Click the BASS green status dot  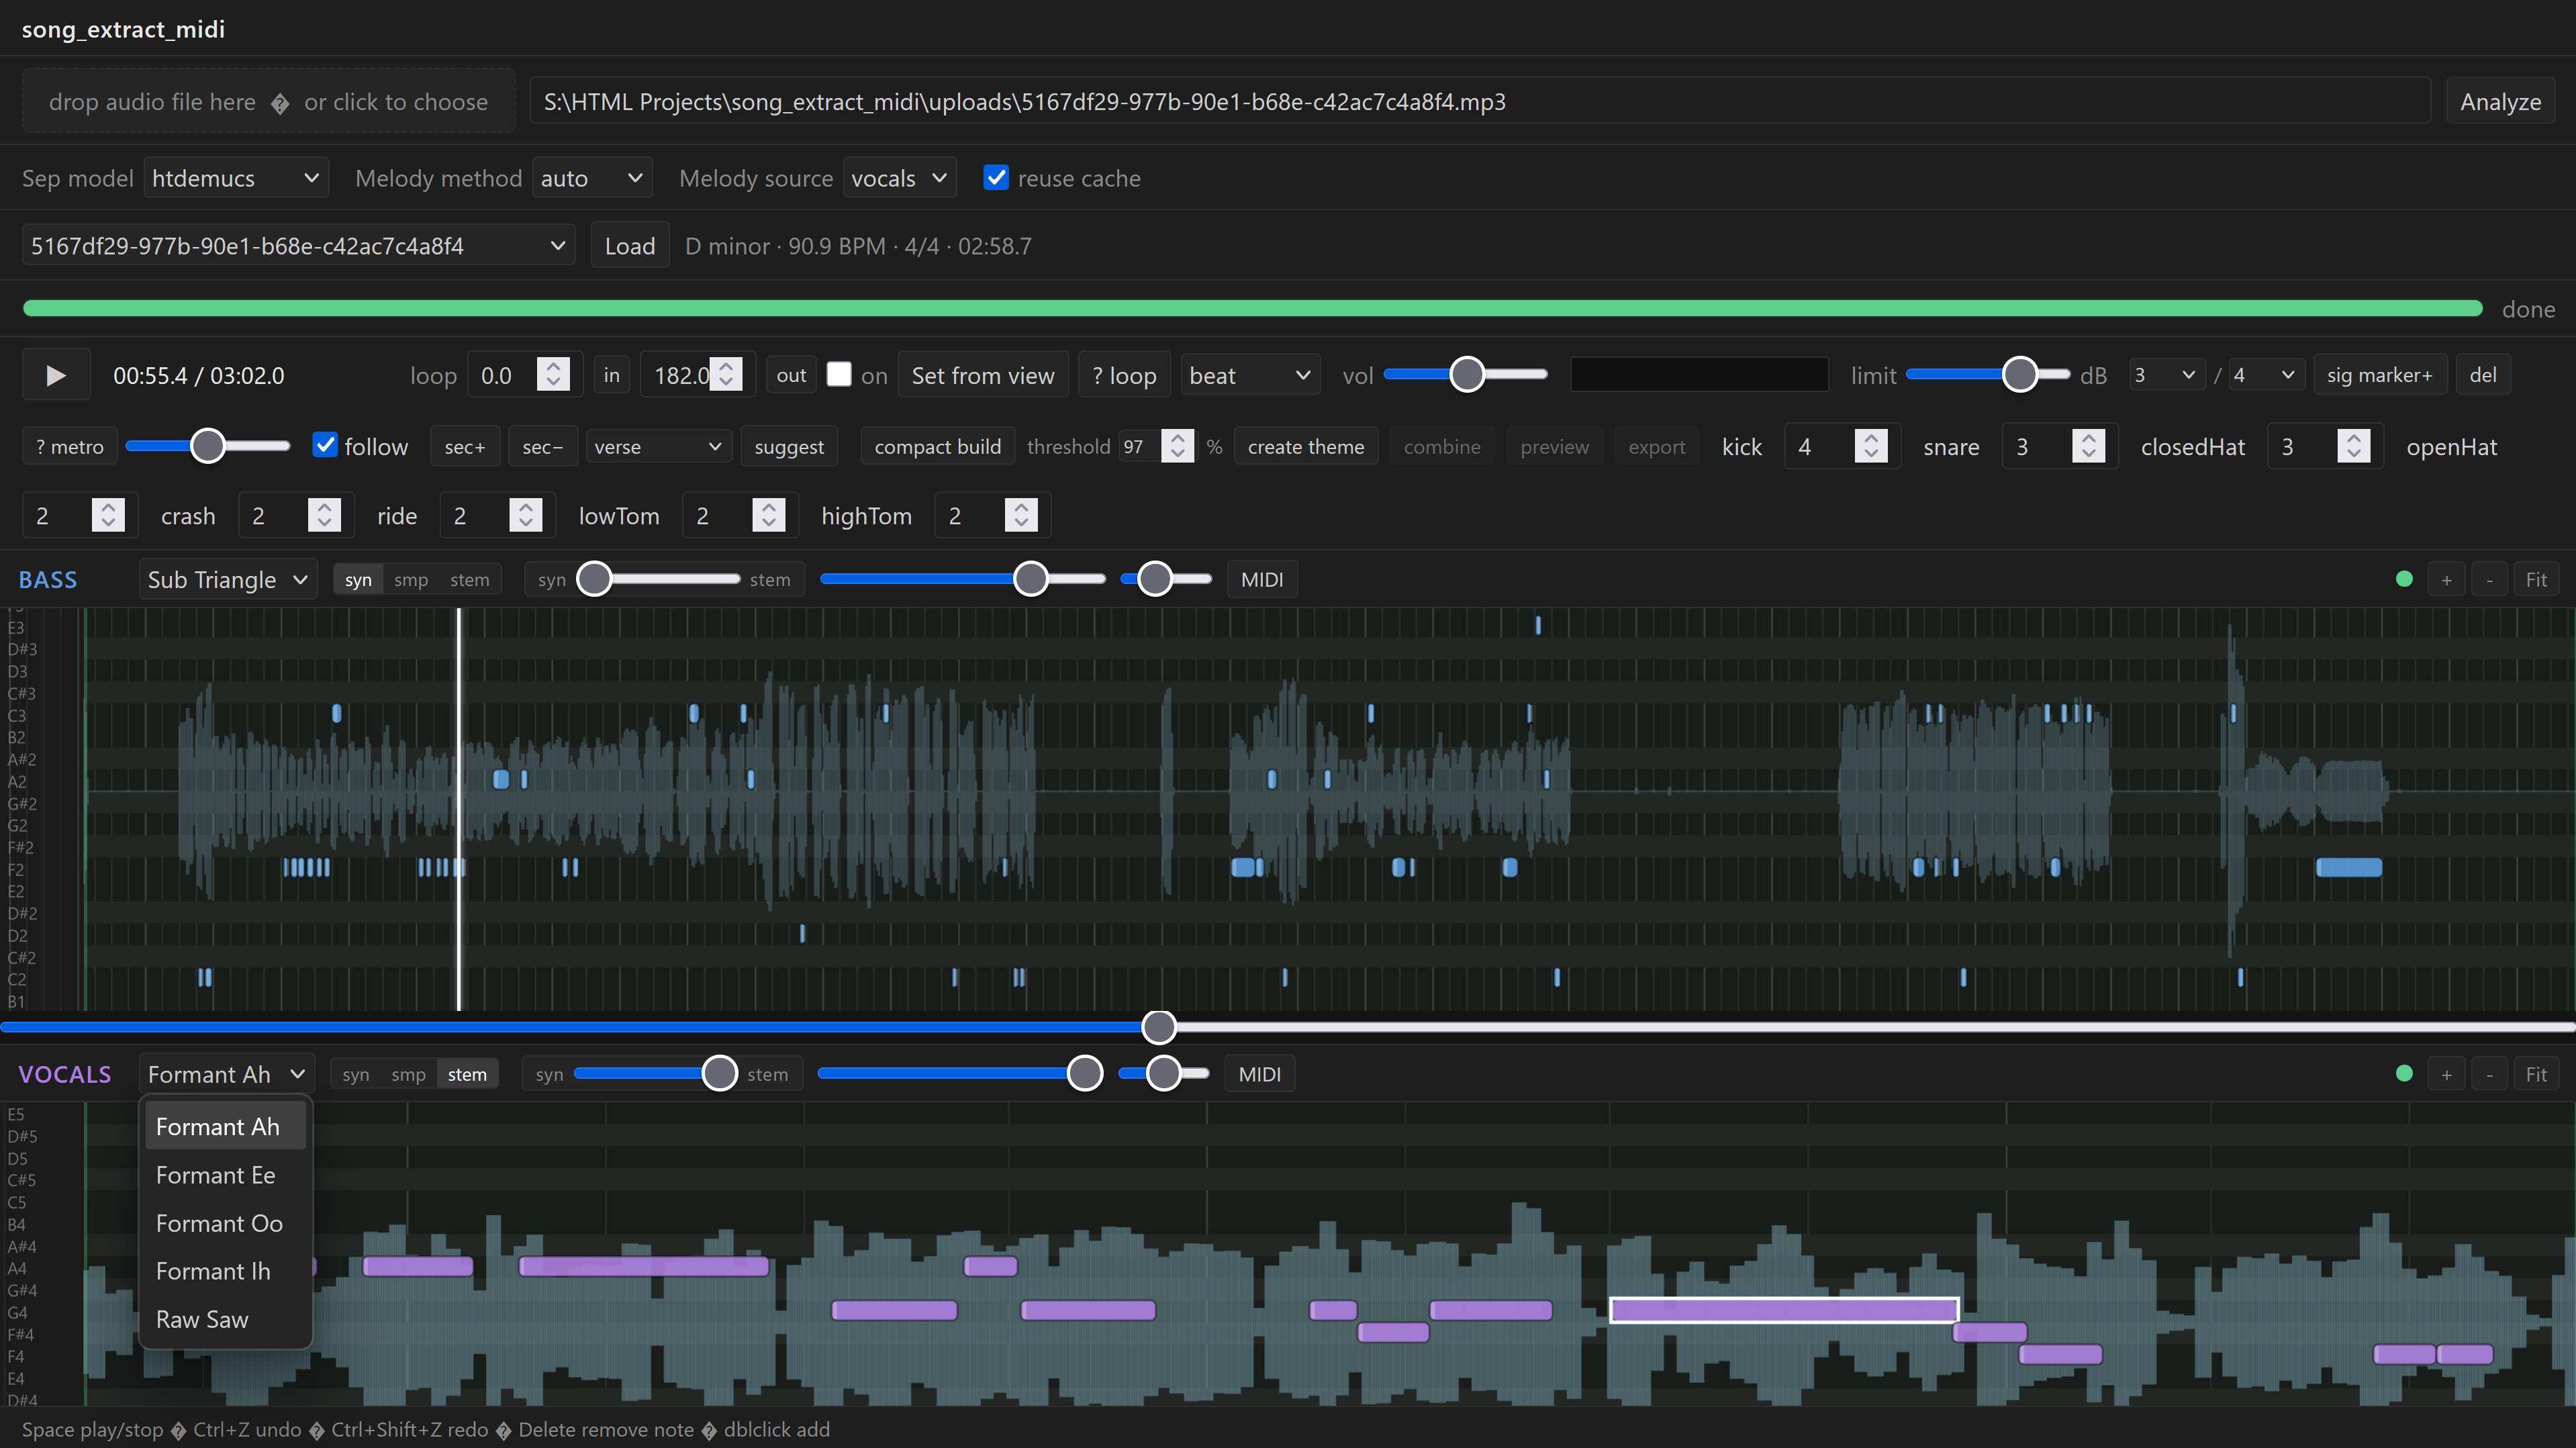click(x=2404, y=579)
